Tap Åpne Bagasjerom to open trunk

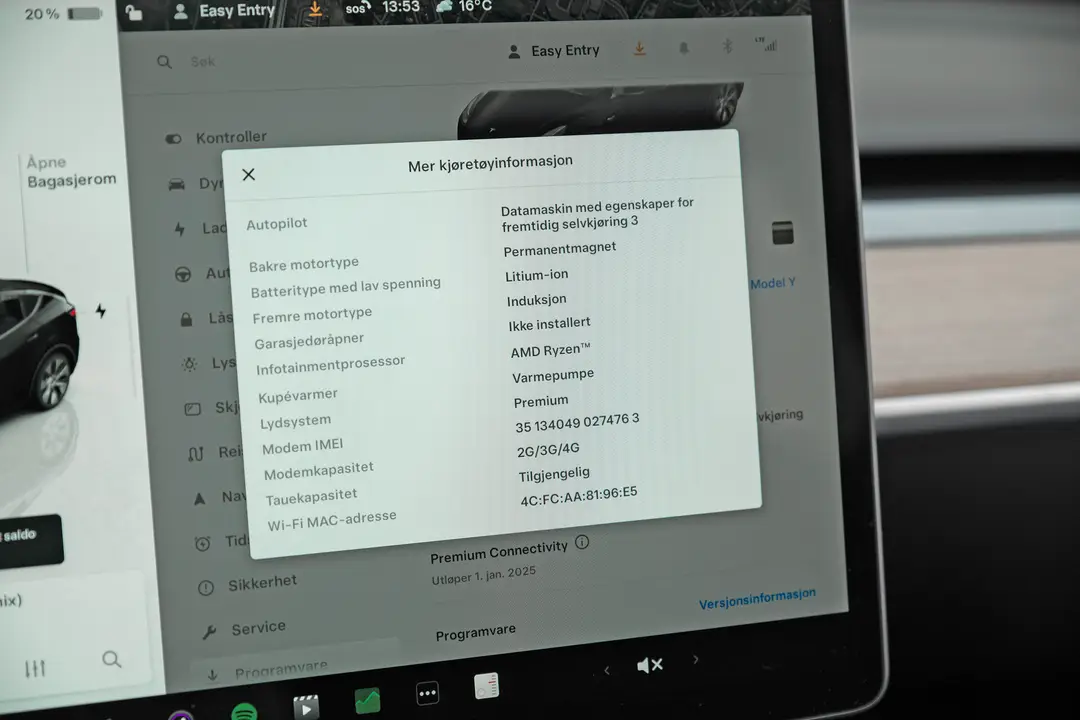[71, 171]
